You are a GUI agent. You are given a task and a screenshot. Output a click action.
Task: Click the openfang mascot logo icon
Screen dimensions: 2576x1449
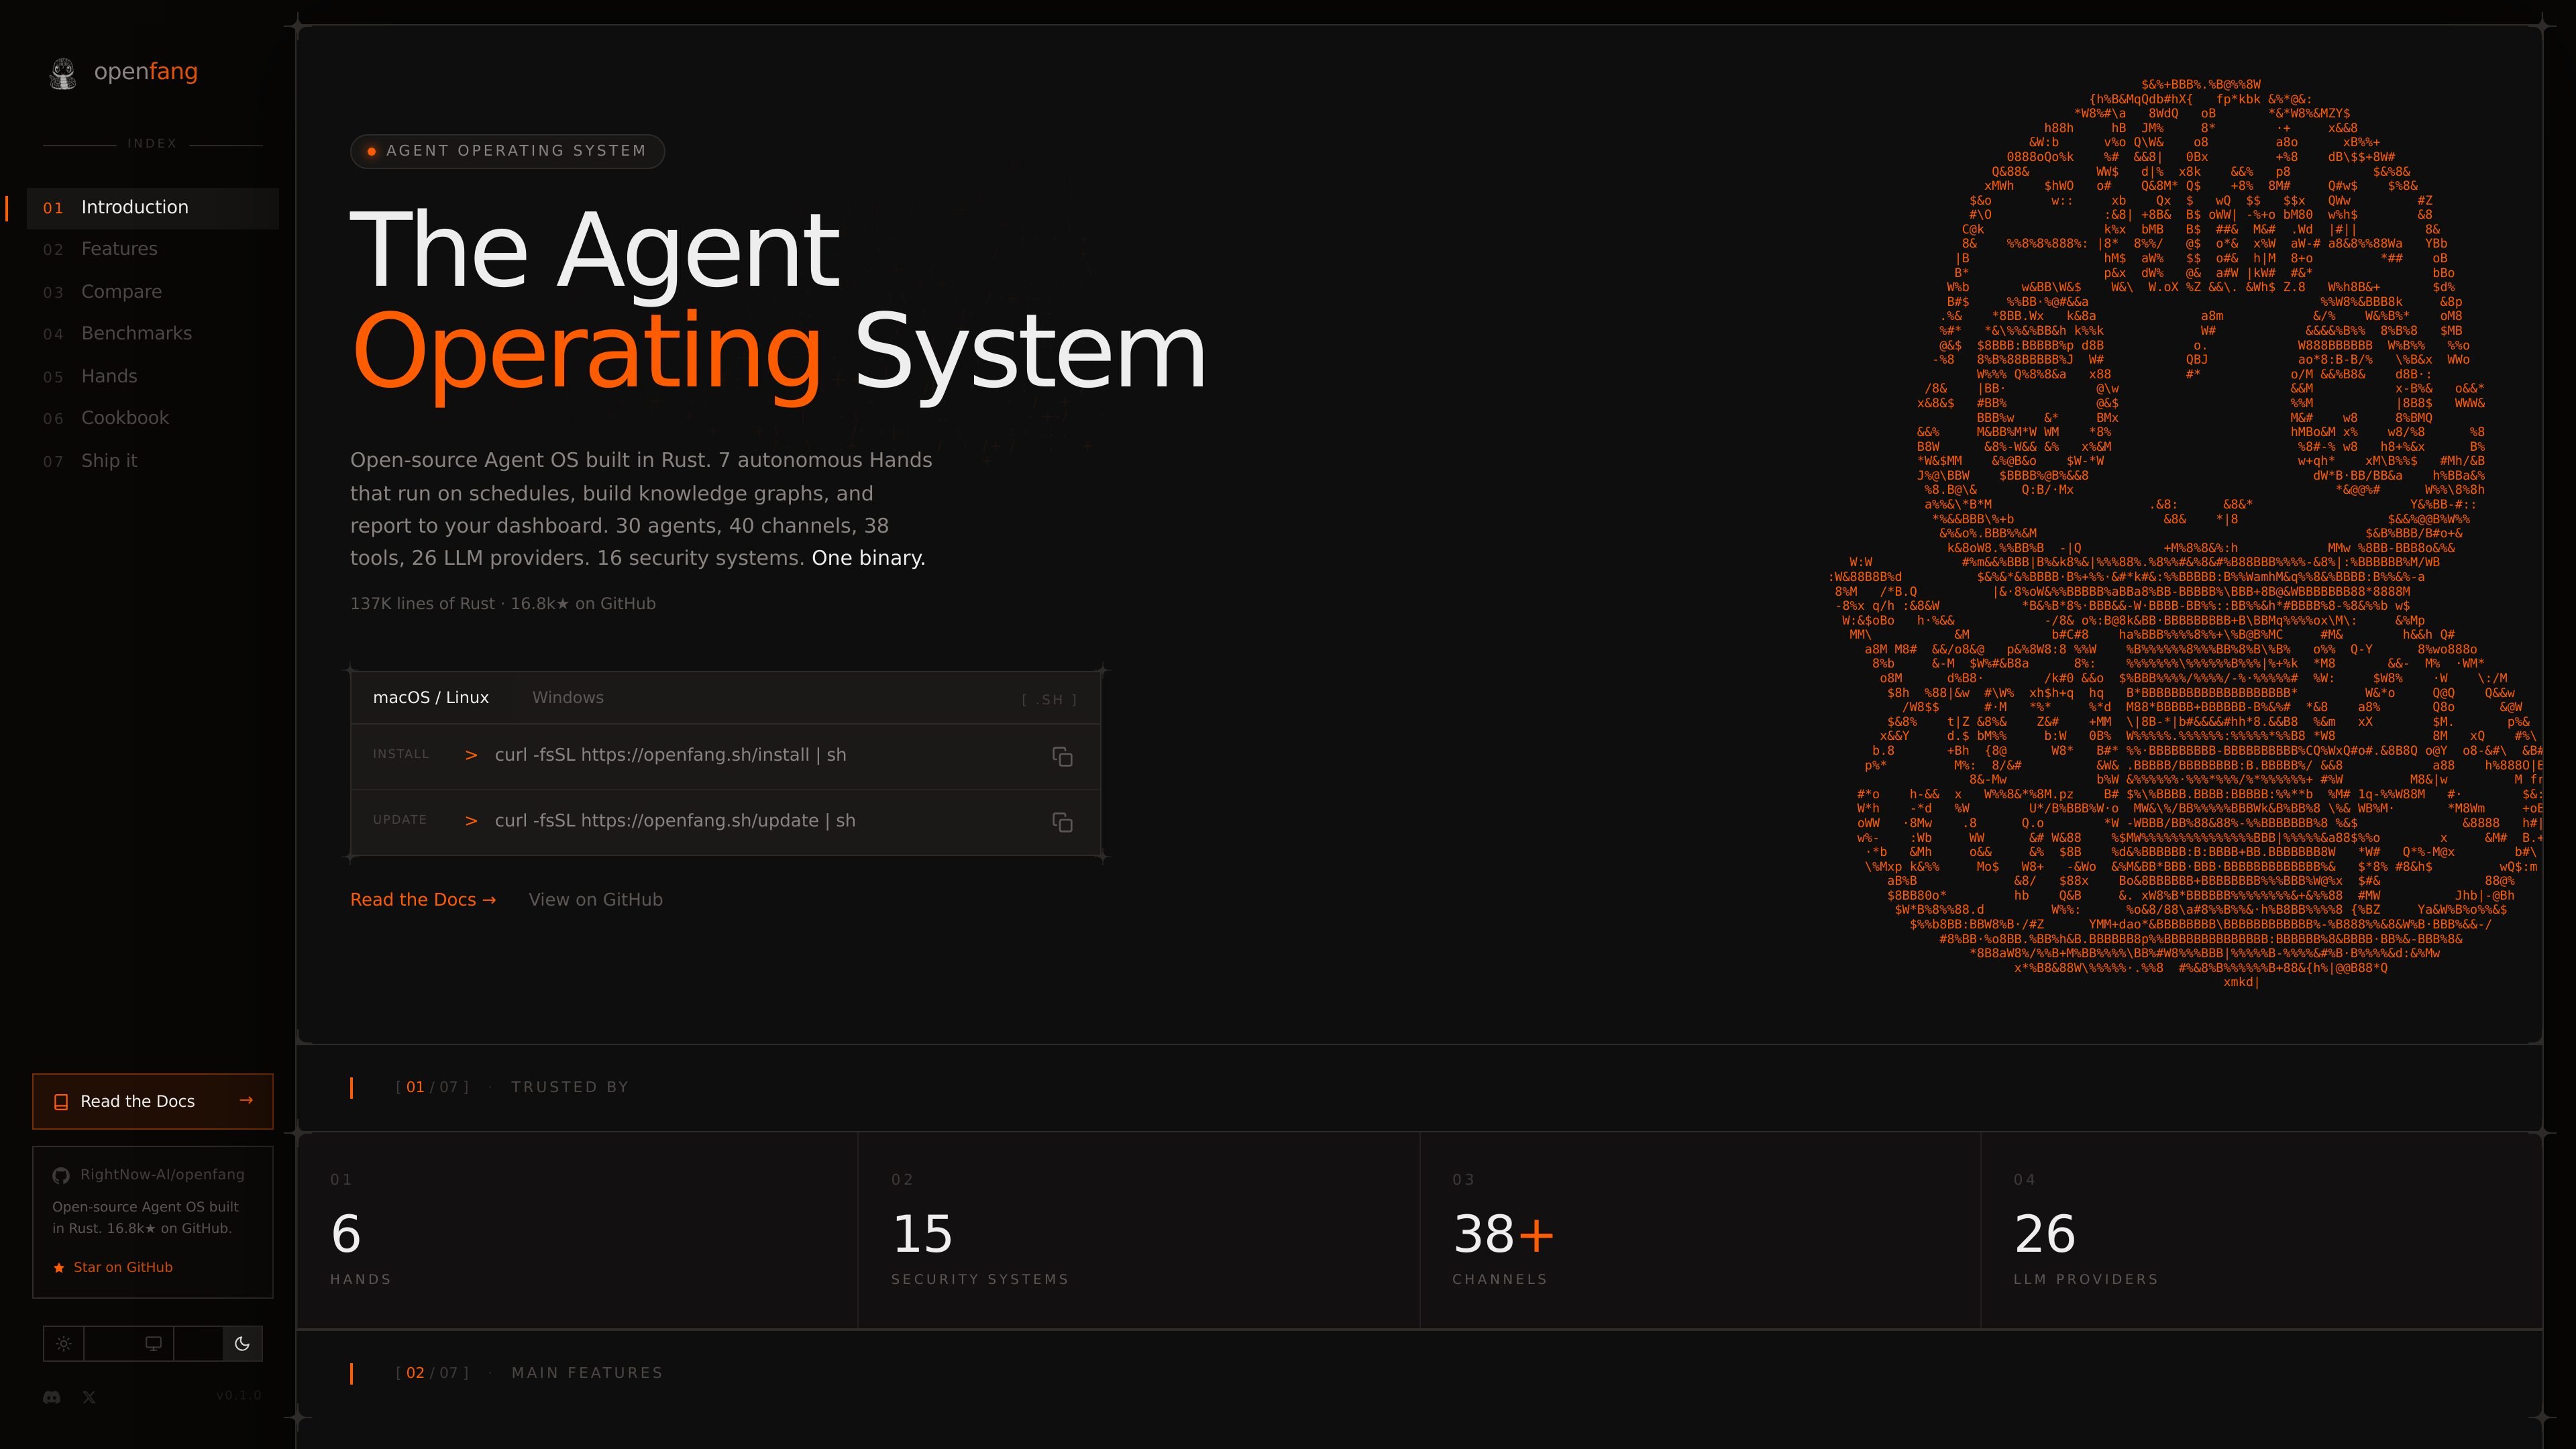(63, 73)
